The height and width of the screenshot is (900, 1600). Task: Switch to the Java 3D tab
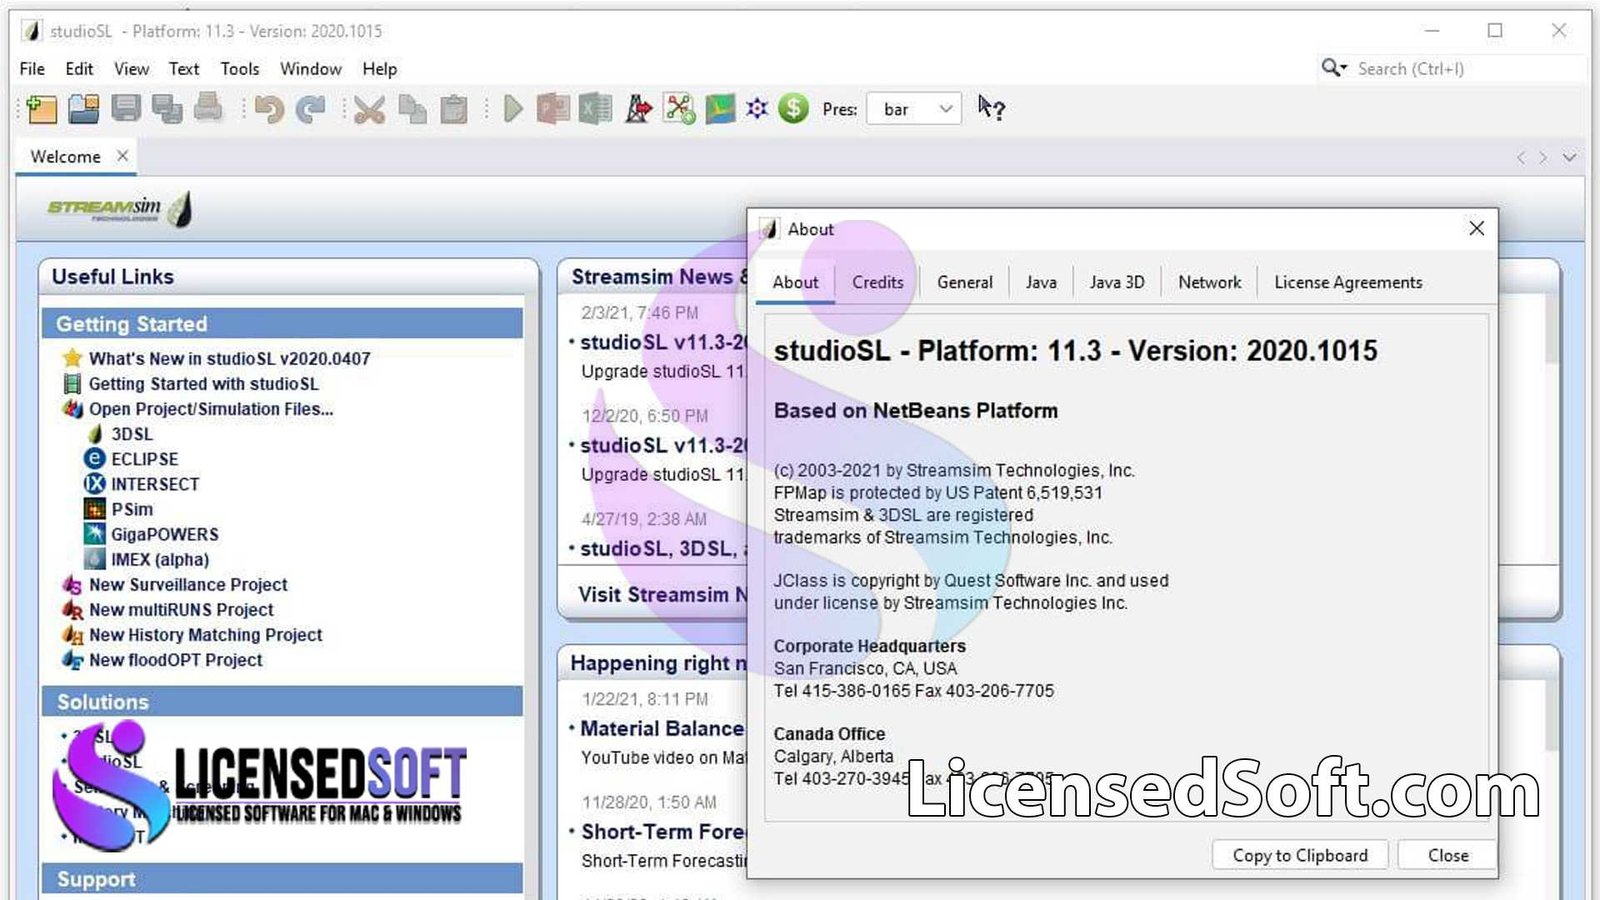[x=1117, y=282]
